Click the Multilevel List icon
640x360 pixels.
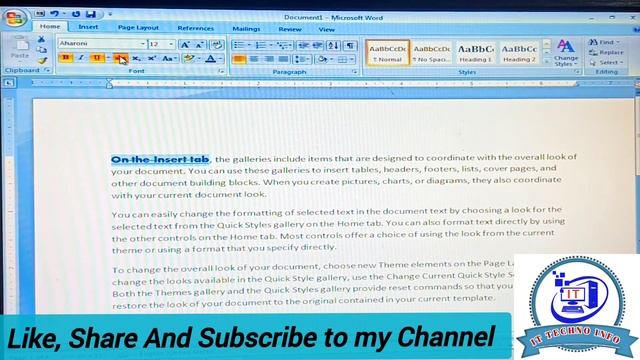284,46
